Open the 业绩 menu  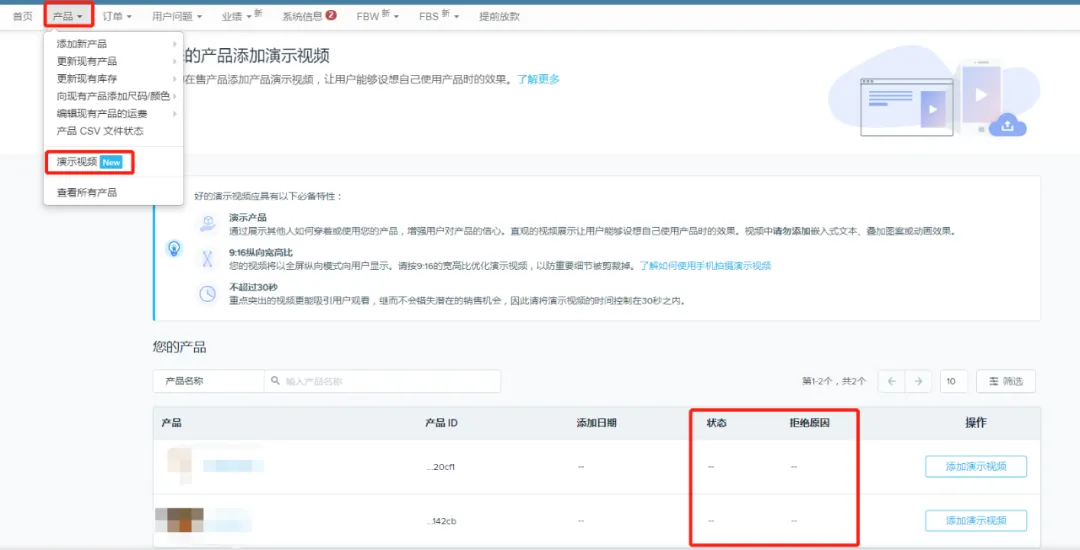242,16
